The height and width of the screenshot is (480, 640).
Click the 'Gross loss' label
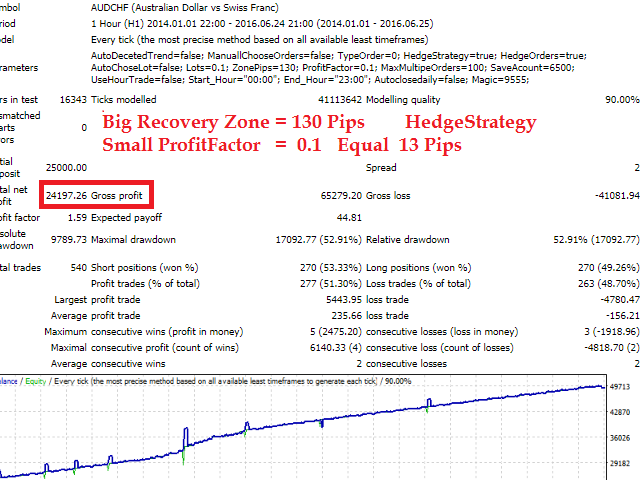388,196
